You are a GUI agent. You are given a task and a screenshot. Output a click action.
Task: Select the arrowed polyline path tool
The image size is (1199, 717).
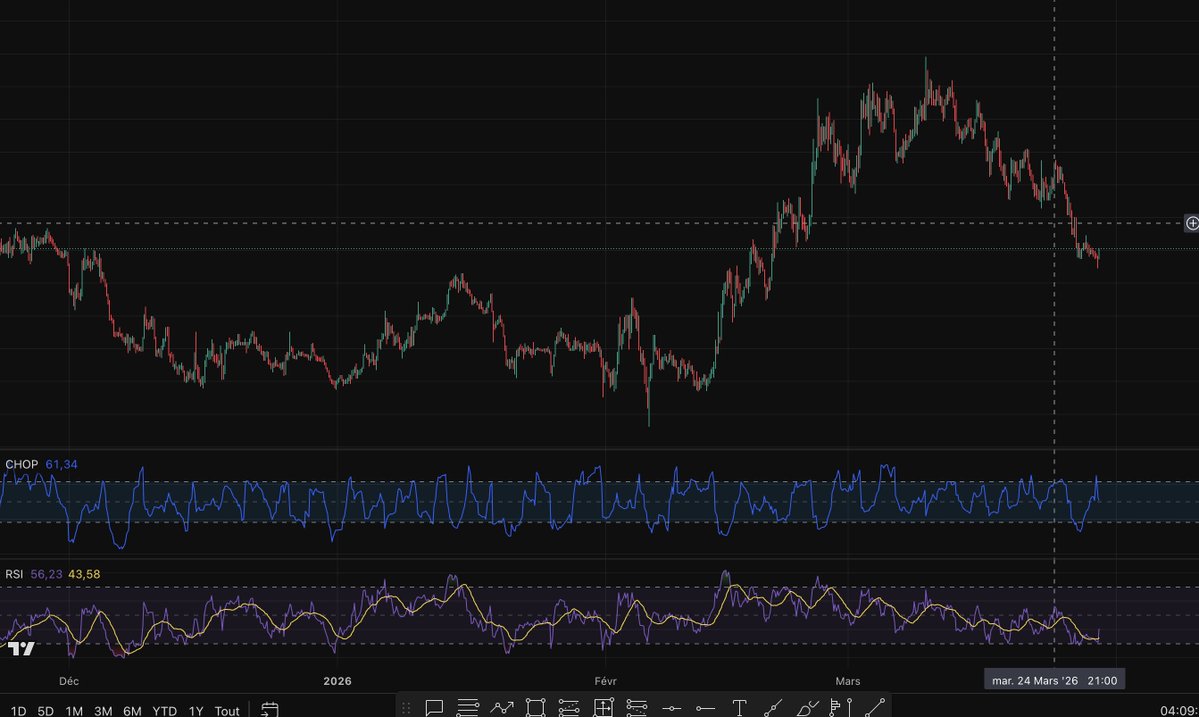point(502,709)
